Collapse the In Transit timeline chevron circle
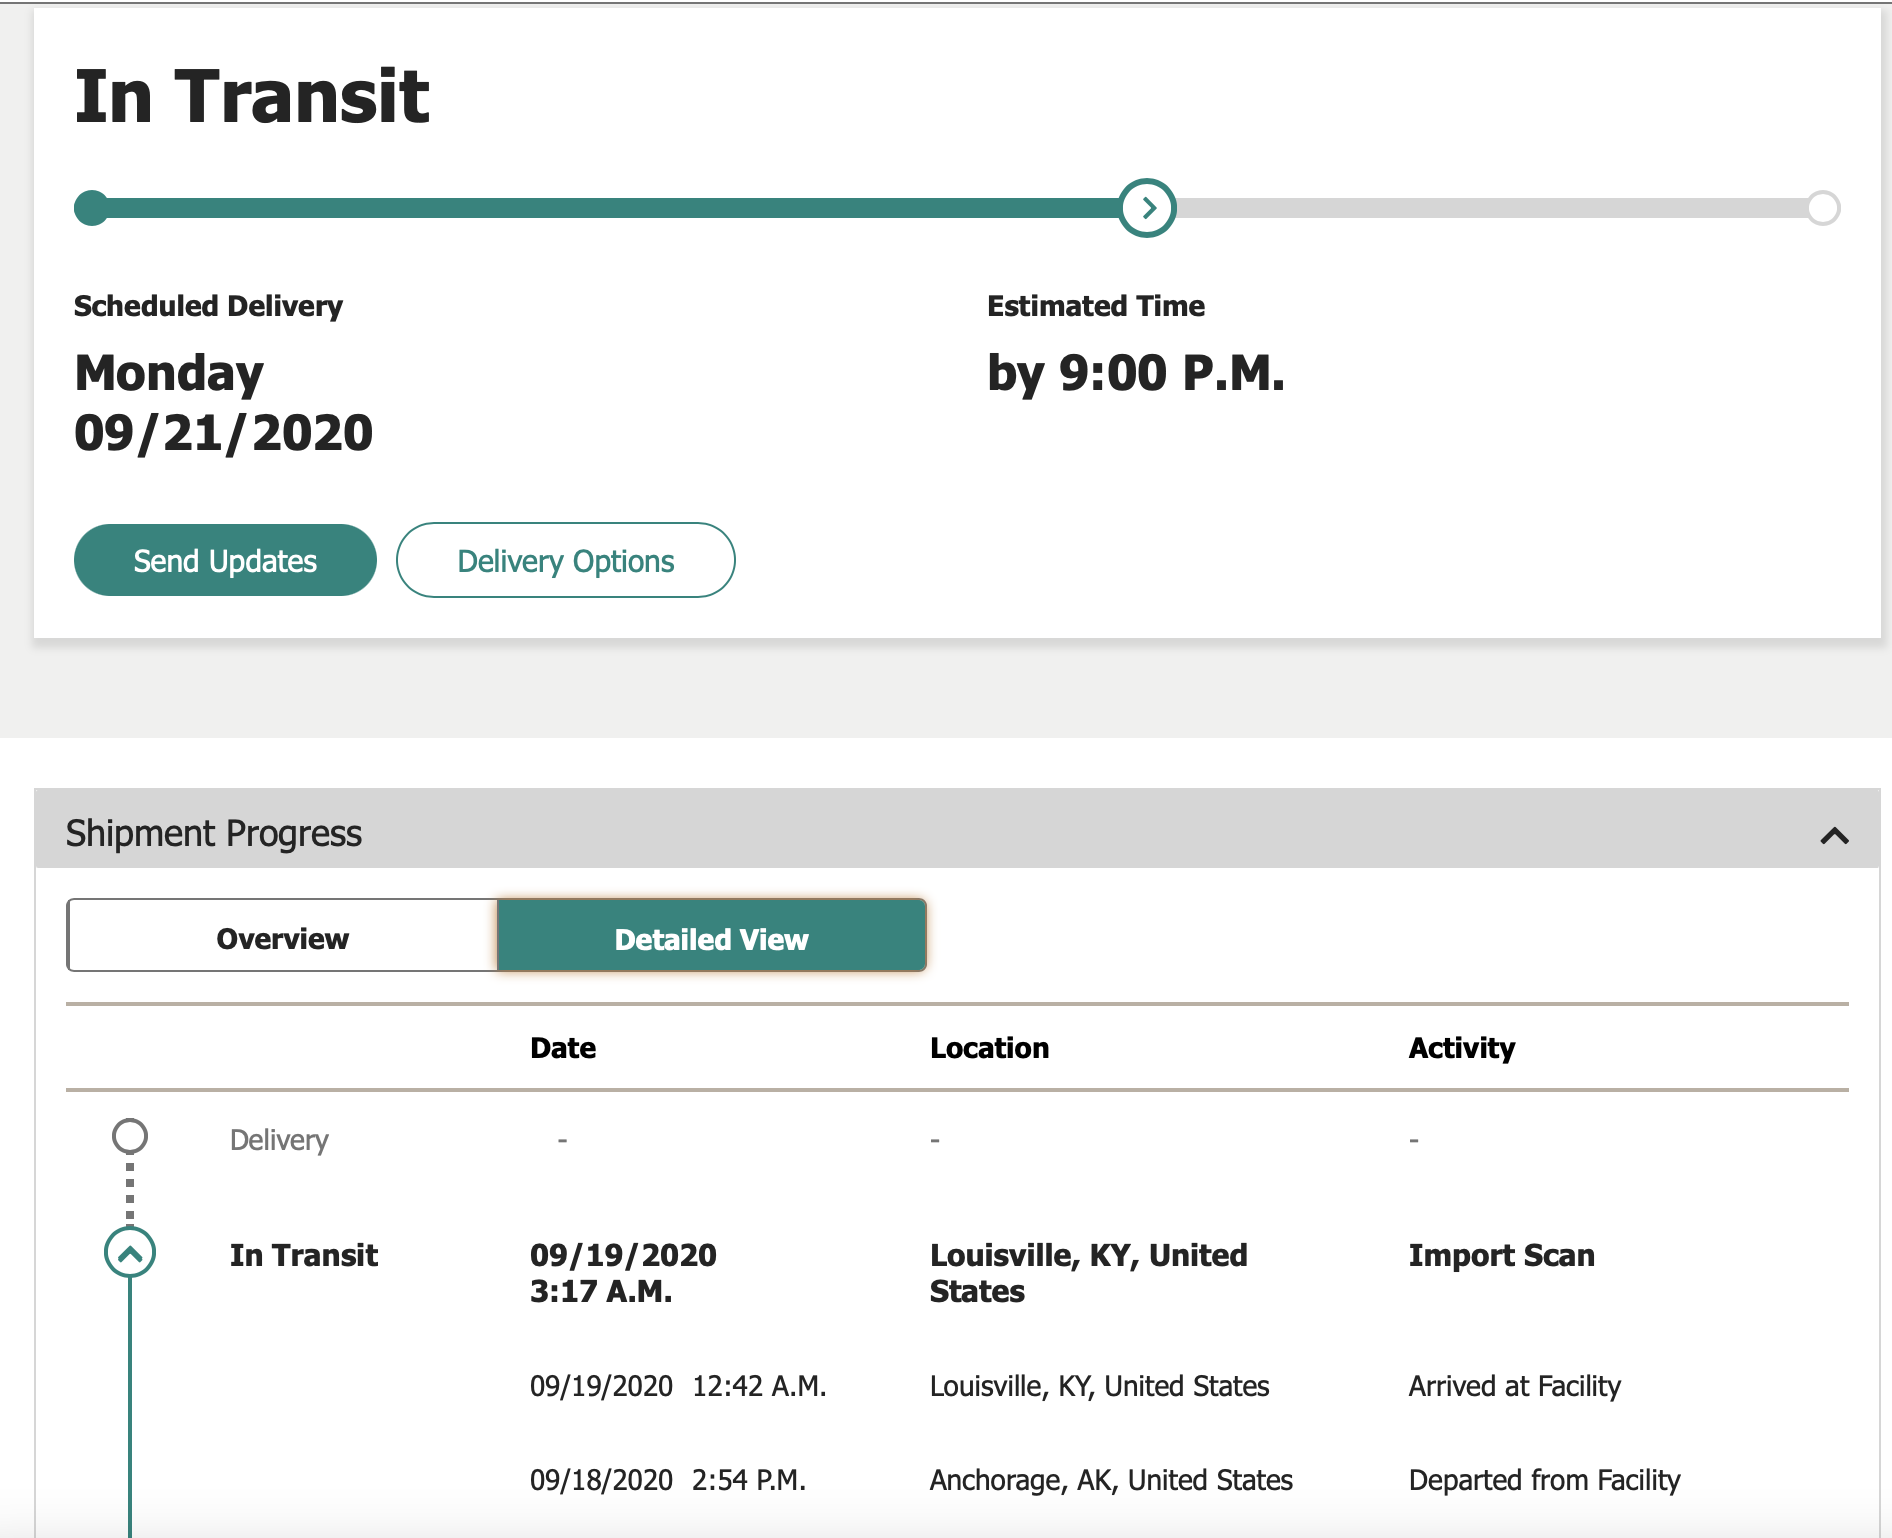Screen dimensions: 1892x1538 (130, 1253)
